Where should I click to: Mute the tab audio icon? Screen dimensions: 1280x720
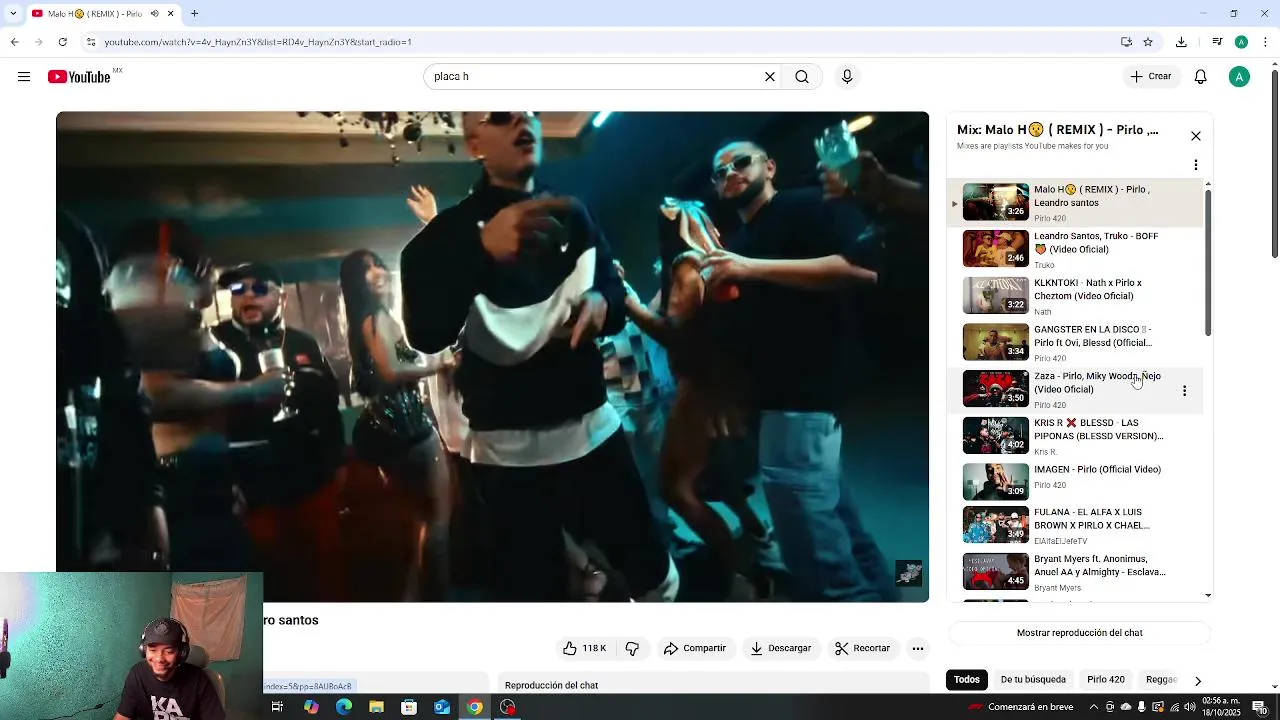coord(154,14)
